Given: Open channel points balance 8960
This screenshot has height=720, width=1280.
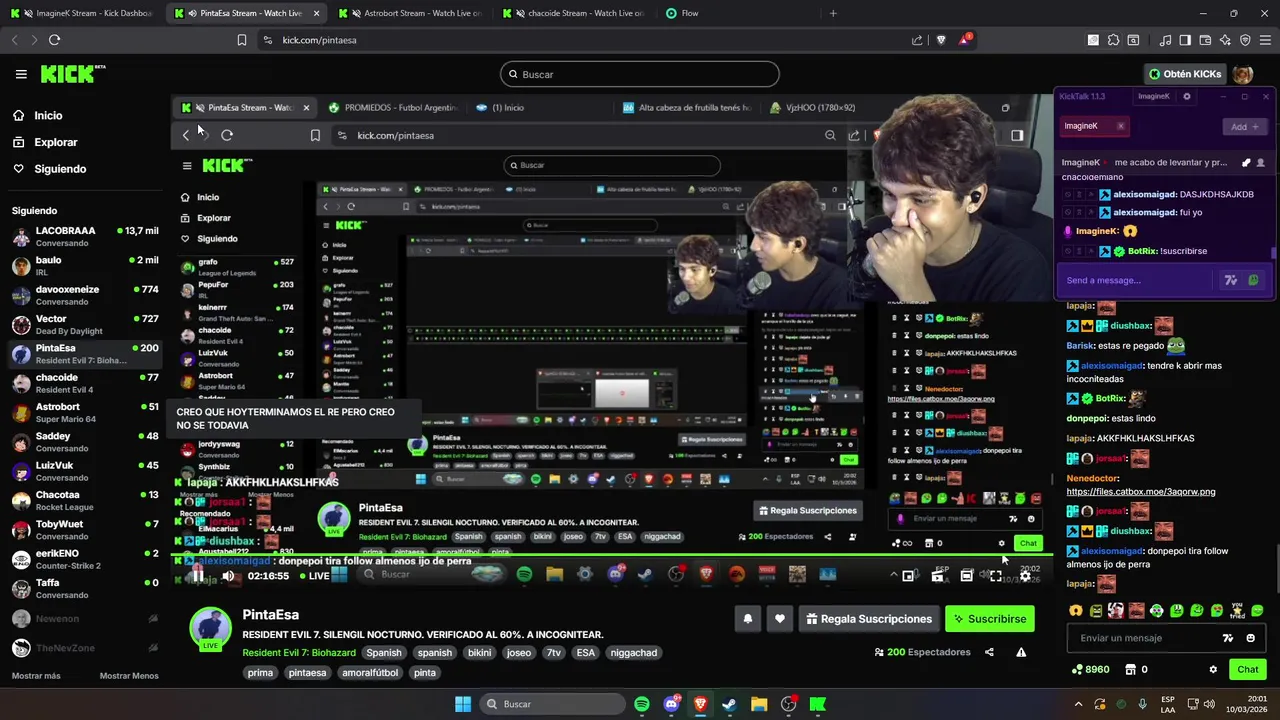Looking at the screenshot, I should 1090,670.
